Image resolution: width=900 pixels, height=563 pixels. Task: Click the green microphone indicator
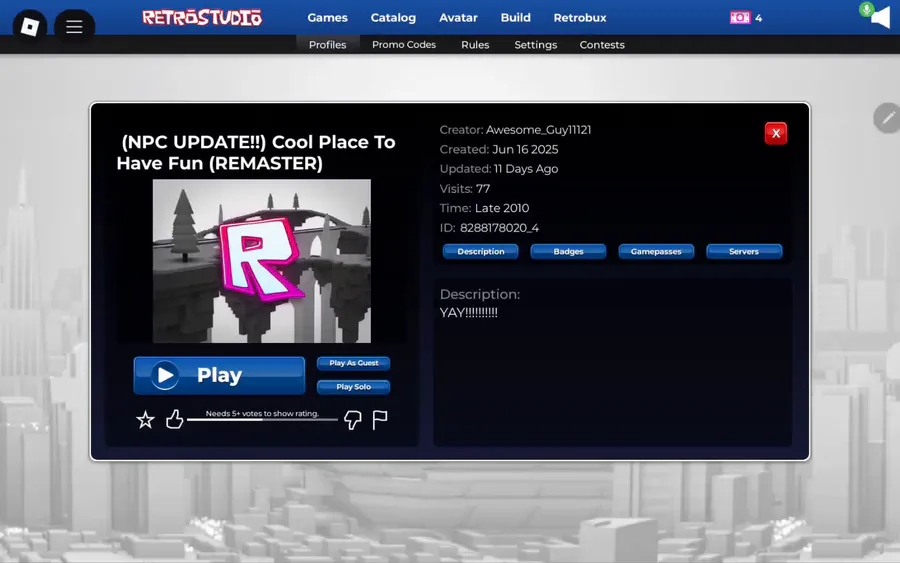click(866, 9)
